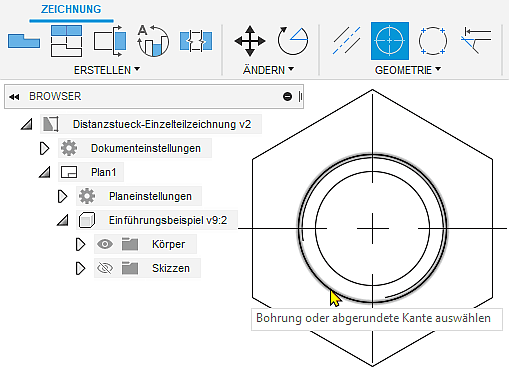The height and width of the screenshot is (369, 509).
Task: Select the Edge Extension tool
Action: point(476,41)
